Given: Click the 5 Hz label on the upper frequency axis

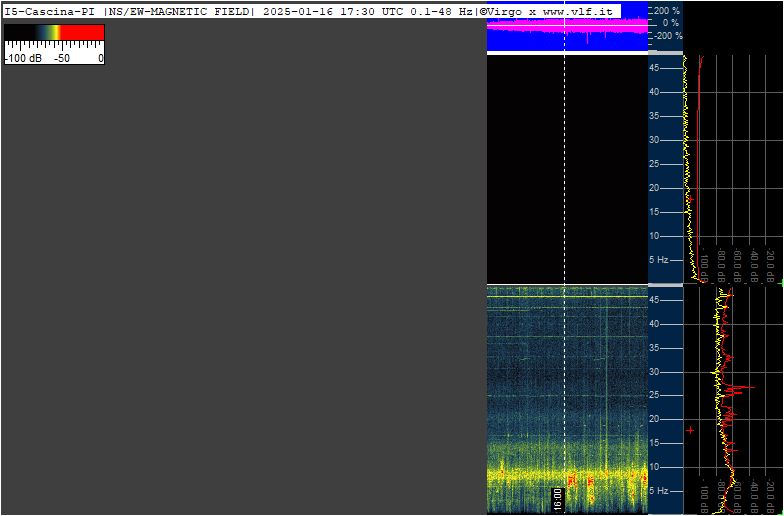Looking at the screenshot, I should pyautogui.click(x=659, y=260).
